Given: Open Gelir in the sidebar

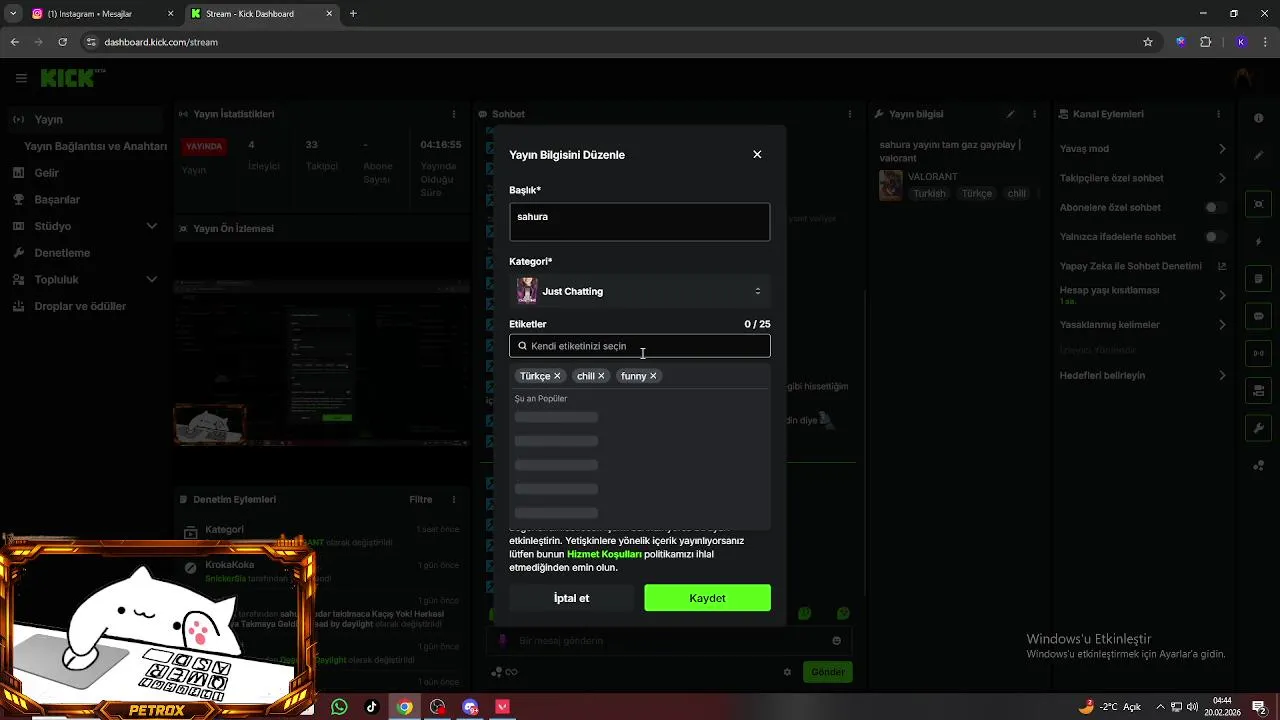Looking at the screenshot, I should click(46, 173).
